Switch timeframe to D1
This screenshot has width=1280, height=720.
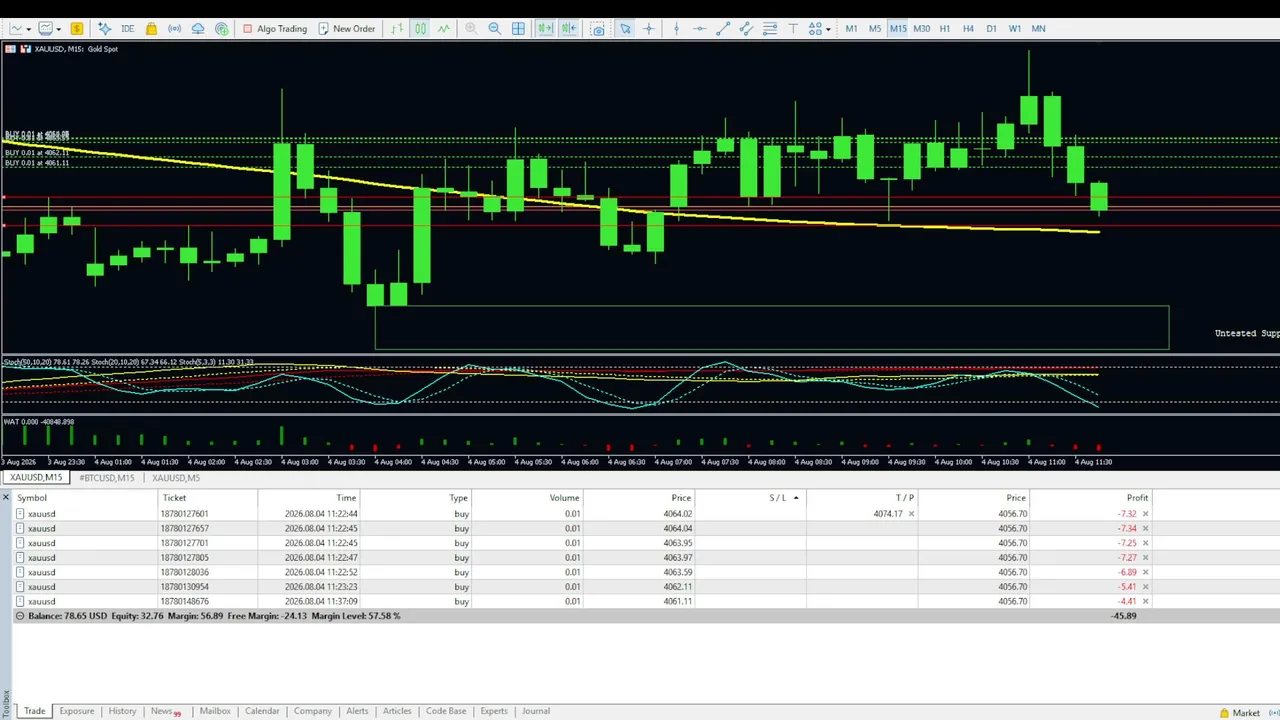pos(991,29)
